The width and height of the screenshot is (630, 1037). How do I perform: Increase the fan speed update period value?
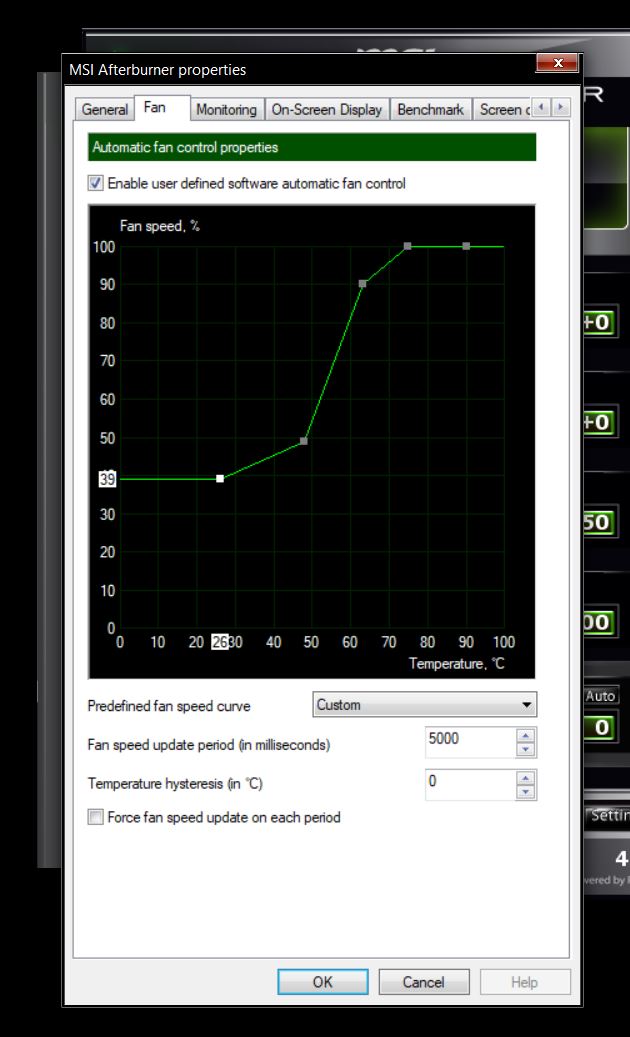(526, 735)
